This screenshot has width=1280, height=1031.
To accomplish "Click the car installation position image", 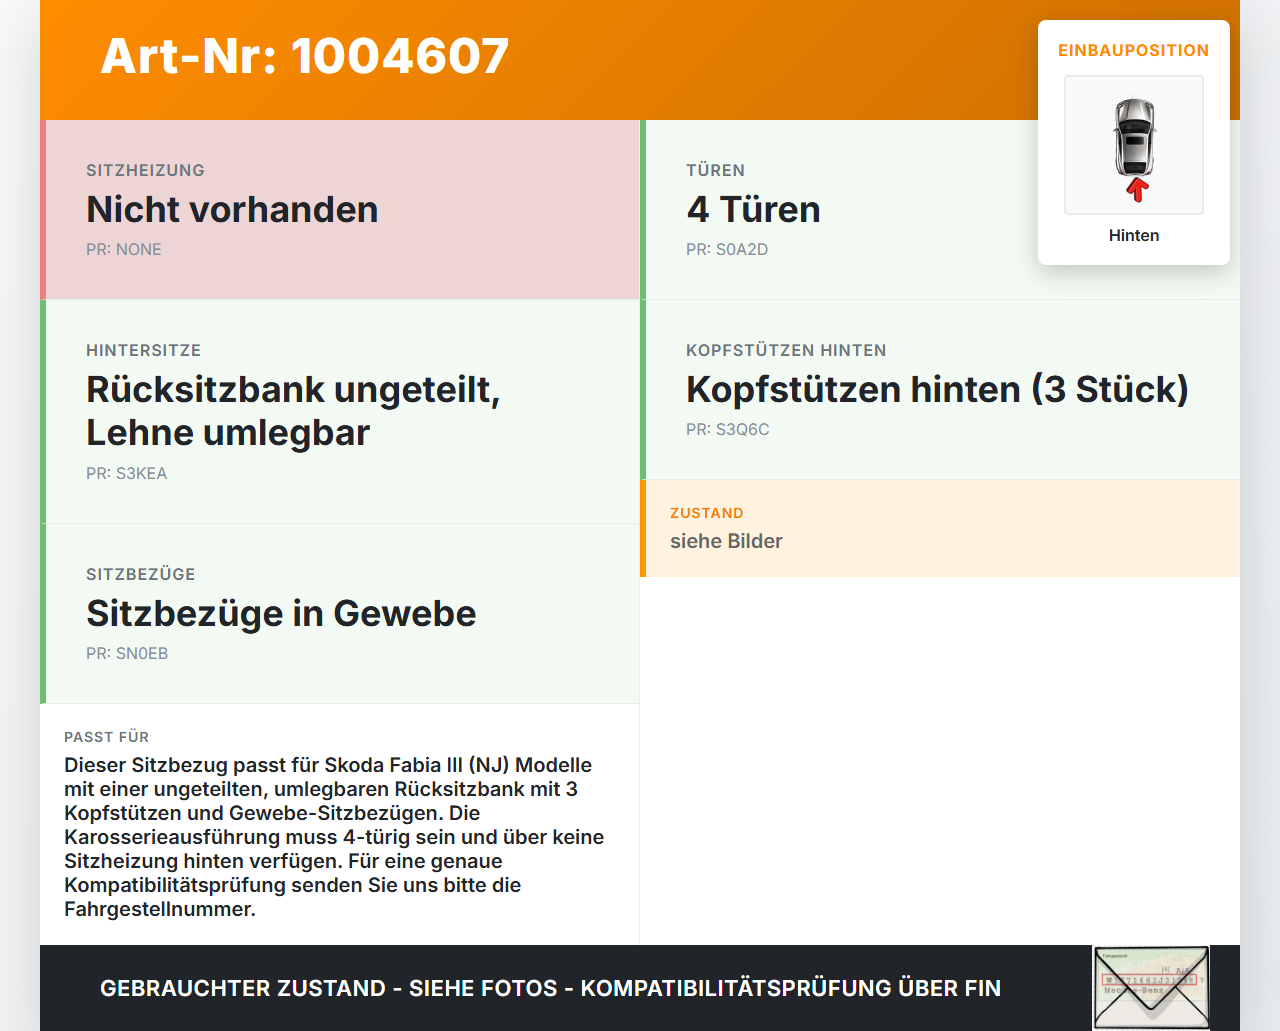I will pyautogui.click(x=1134, y=145).
